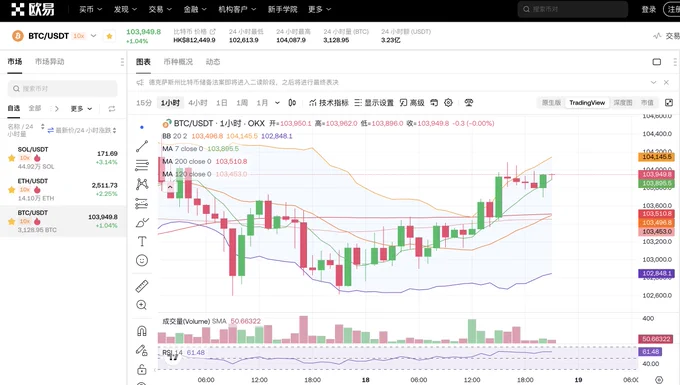Expand the market list 更多 dropdown
Screen dimensions: 680x385
click(x=81, y=108)
